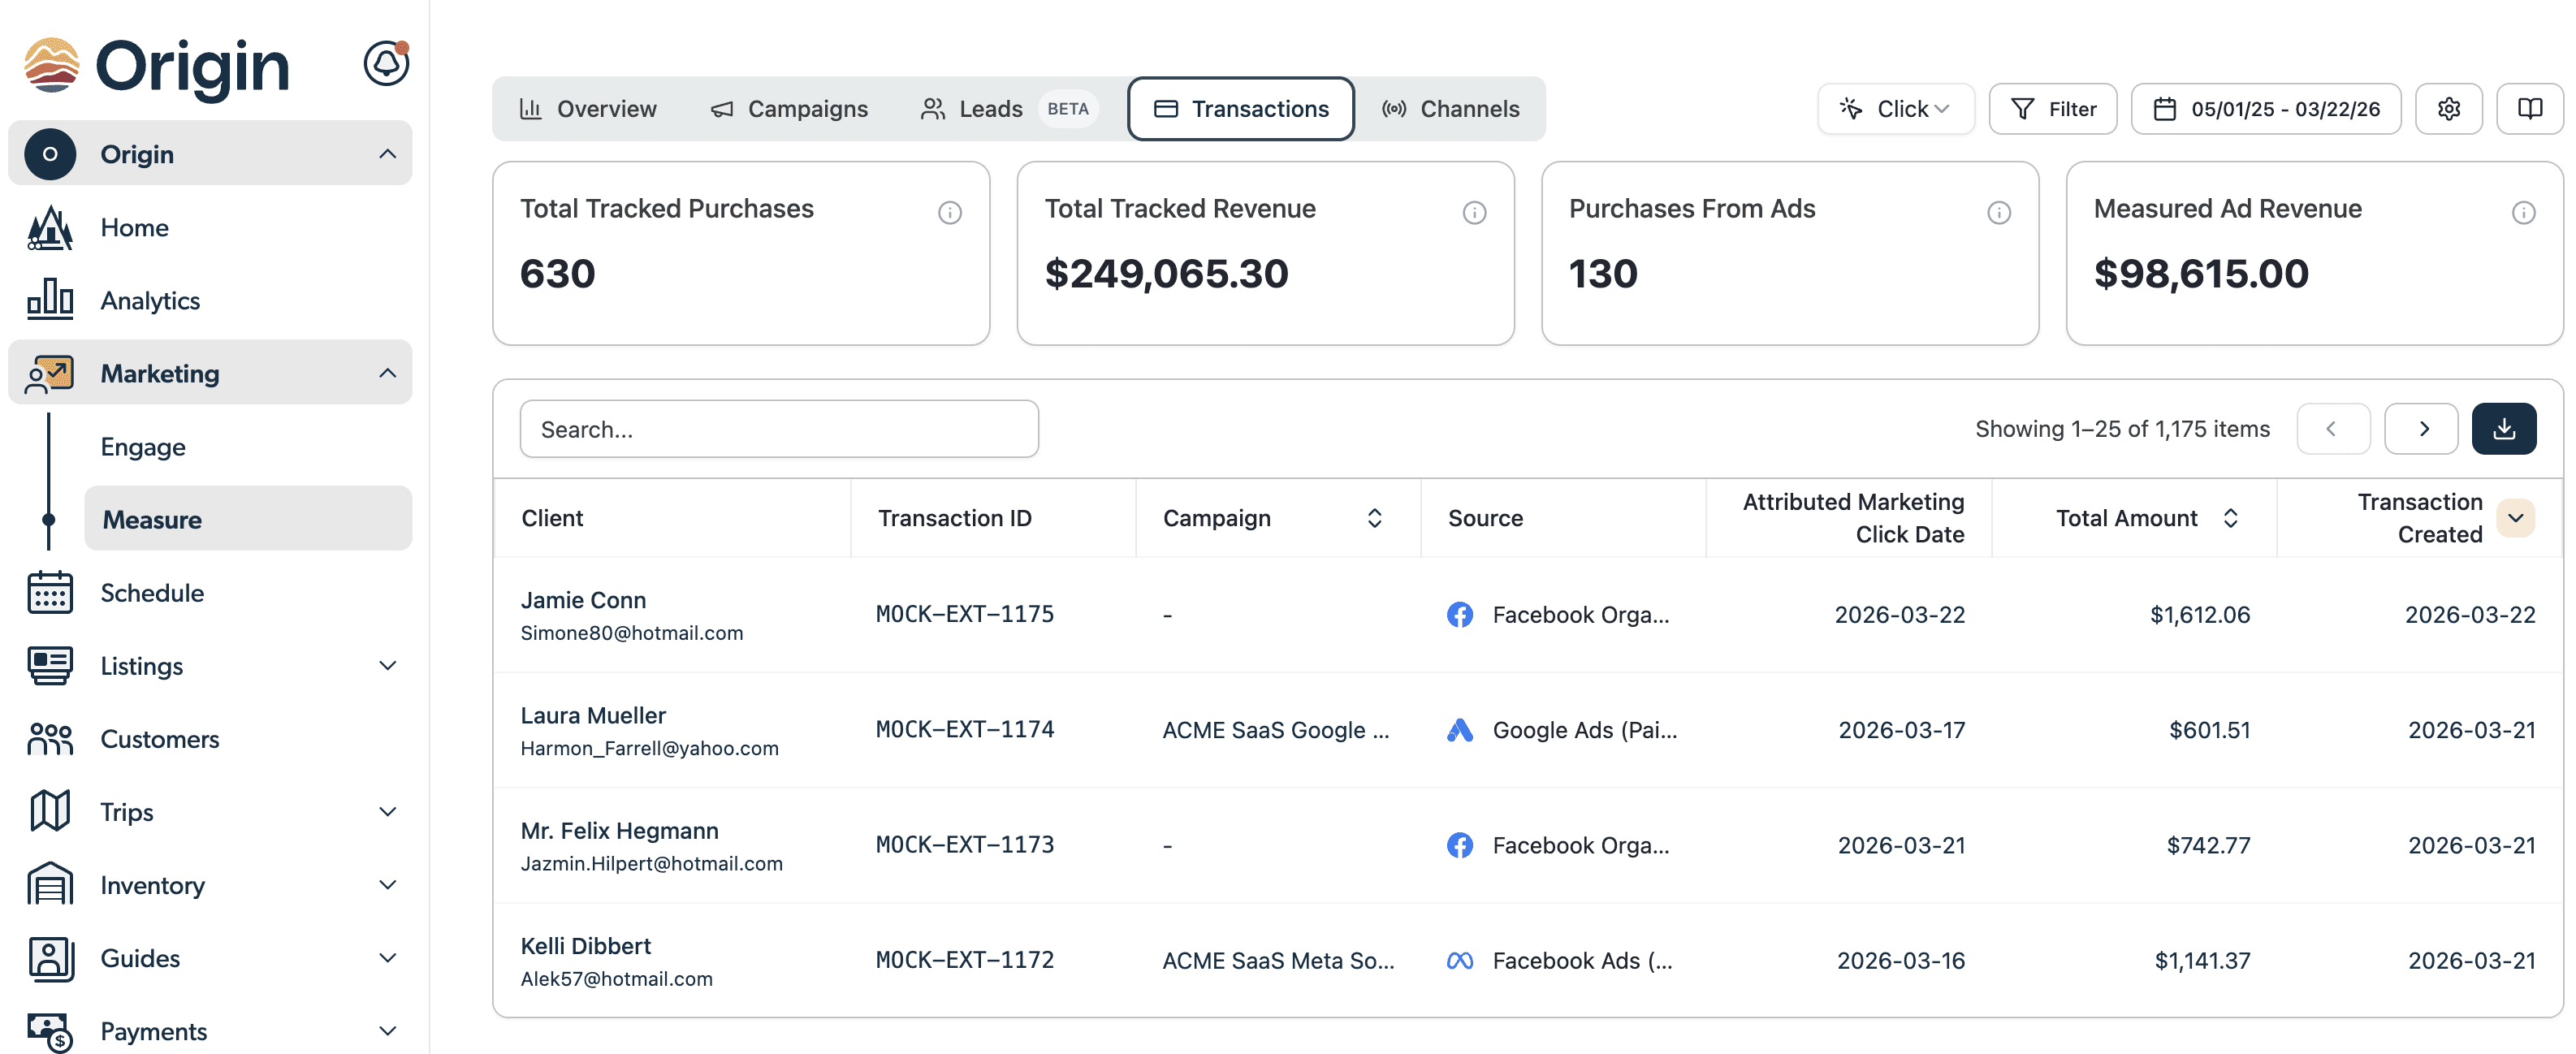Click the download export icon button
This screenshot has height=1054, width=2576.
[2503, 429]
